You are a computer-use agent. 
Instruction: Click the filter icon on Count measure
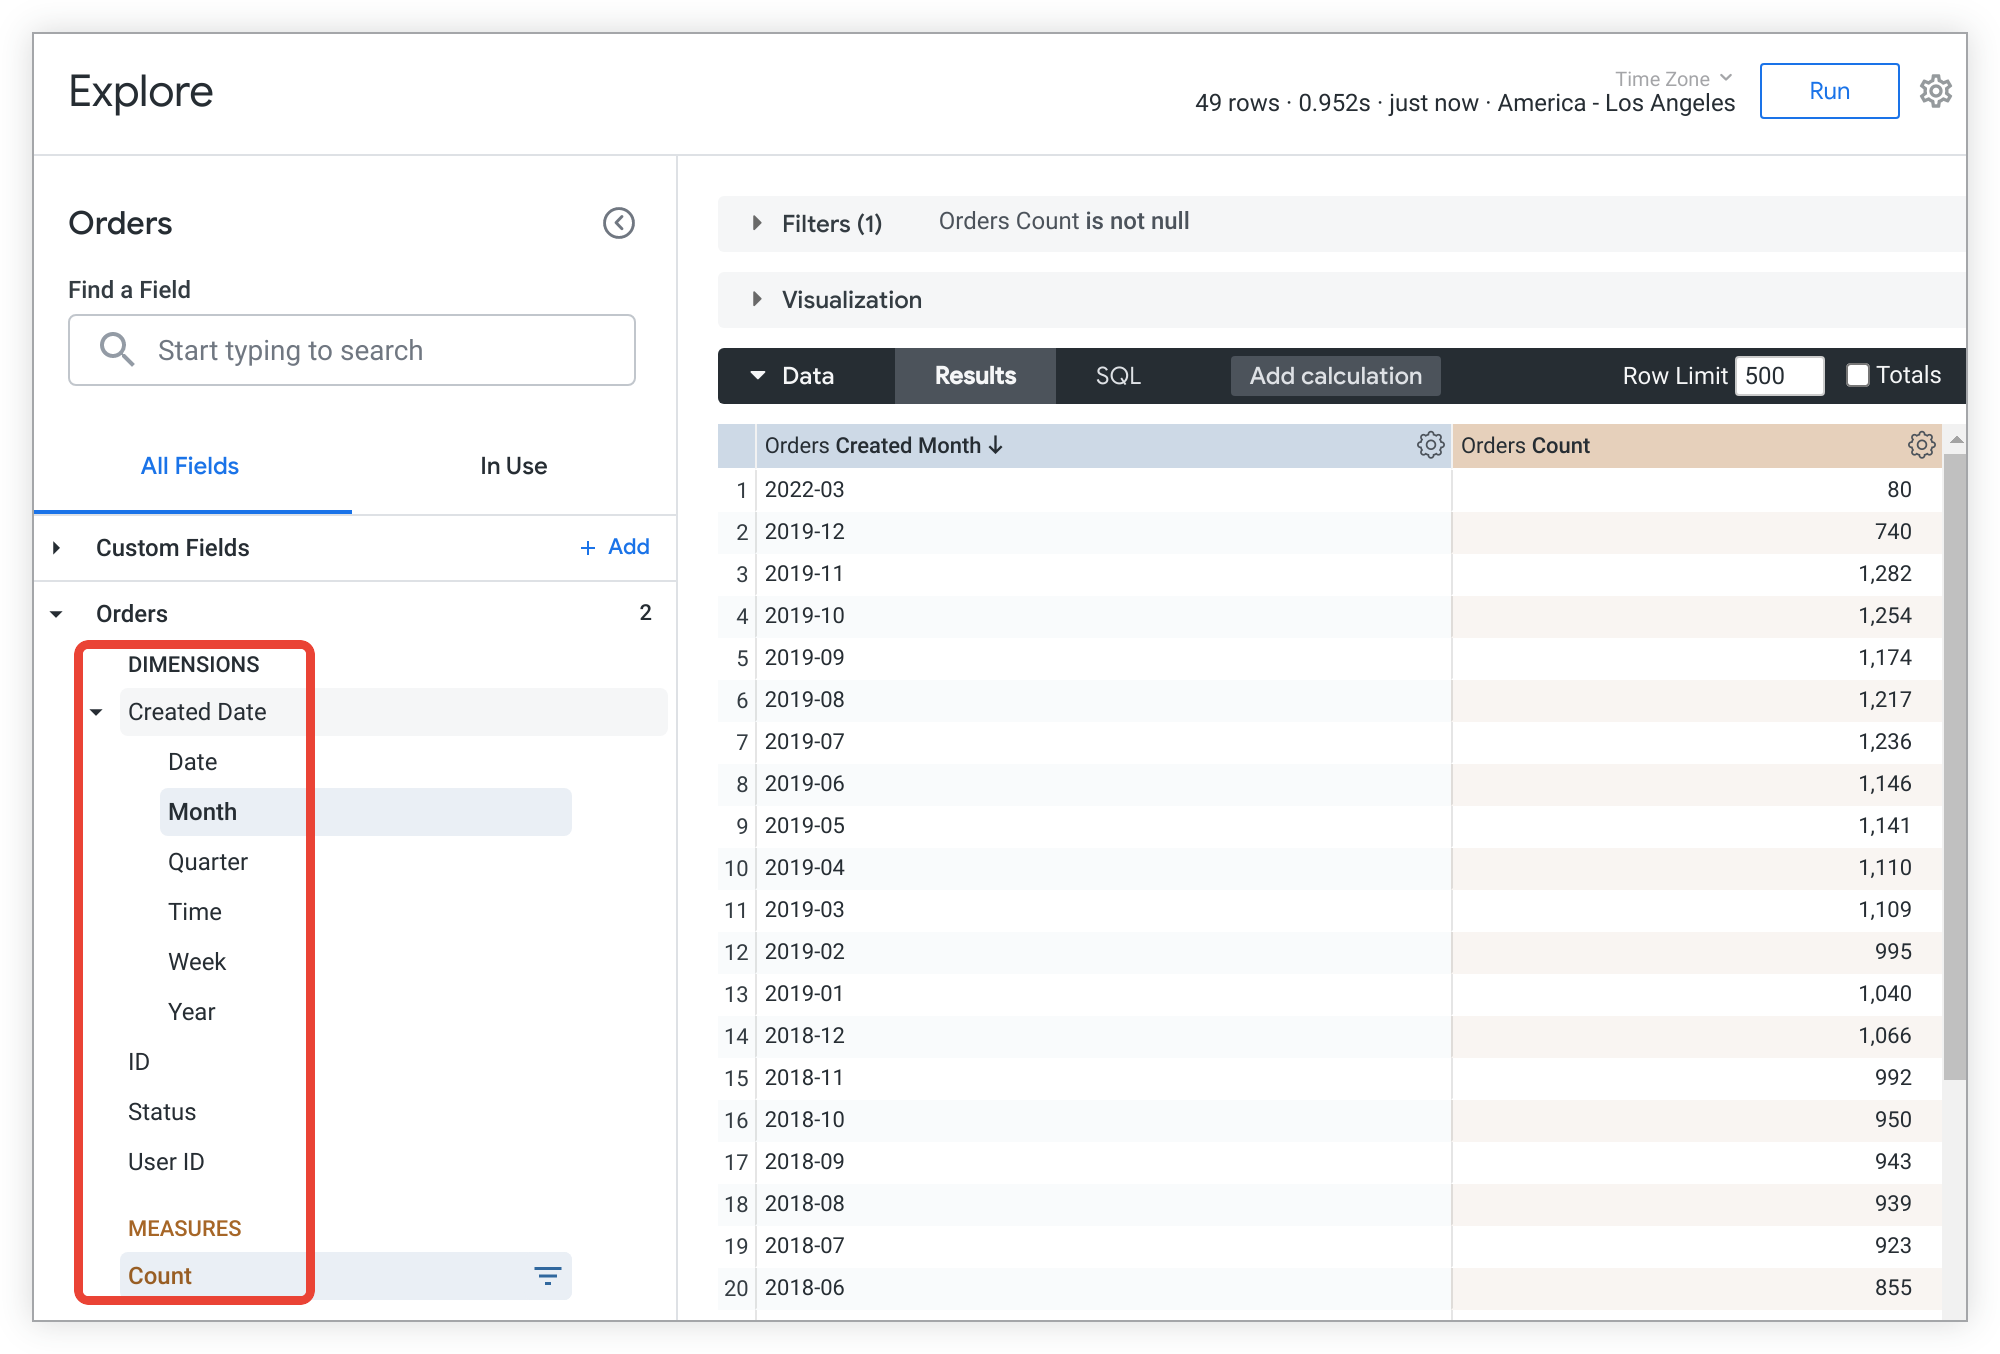coord(547,1275)
